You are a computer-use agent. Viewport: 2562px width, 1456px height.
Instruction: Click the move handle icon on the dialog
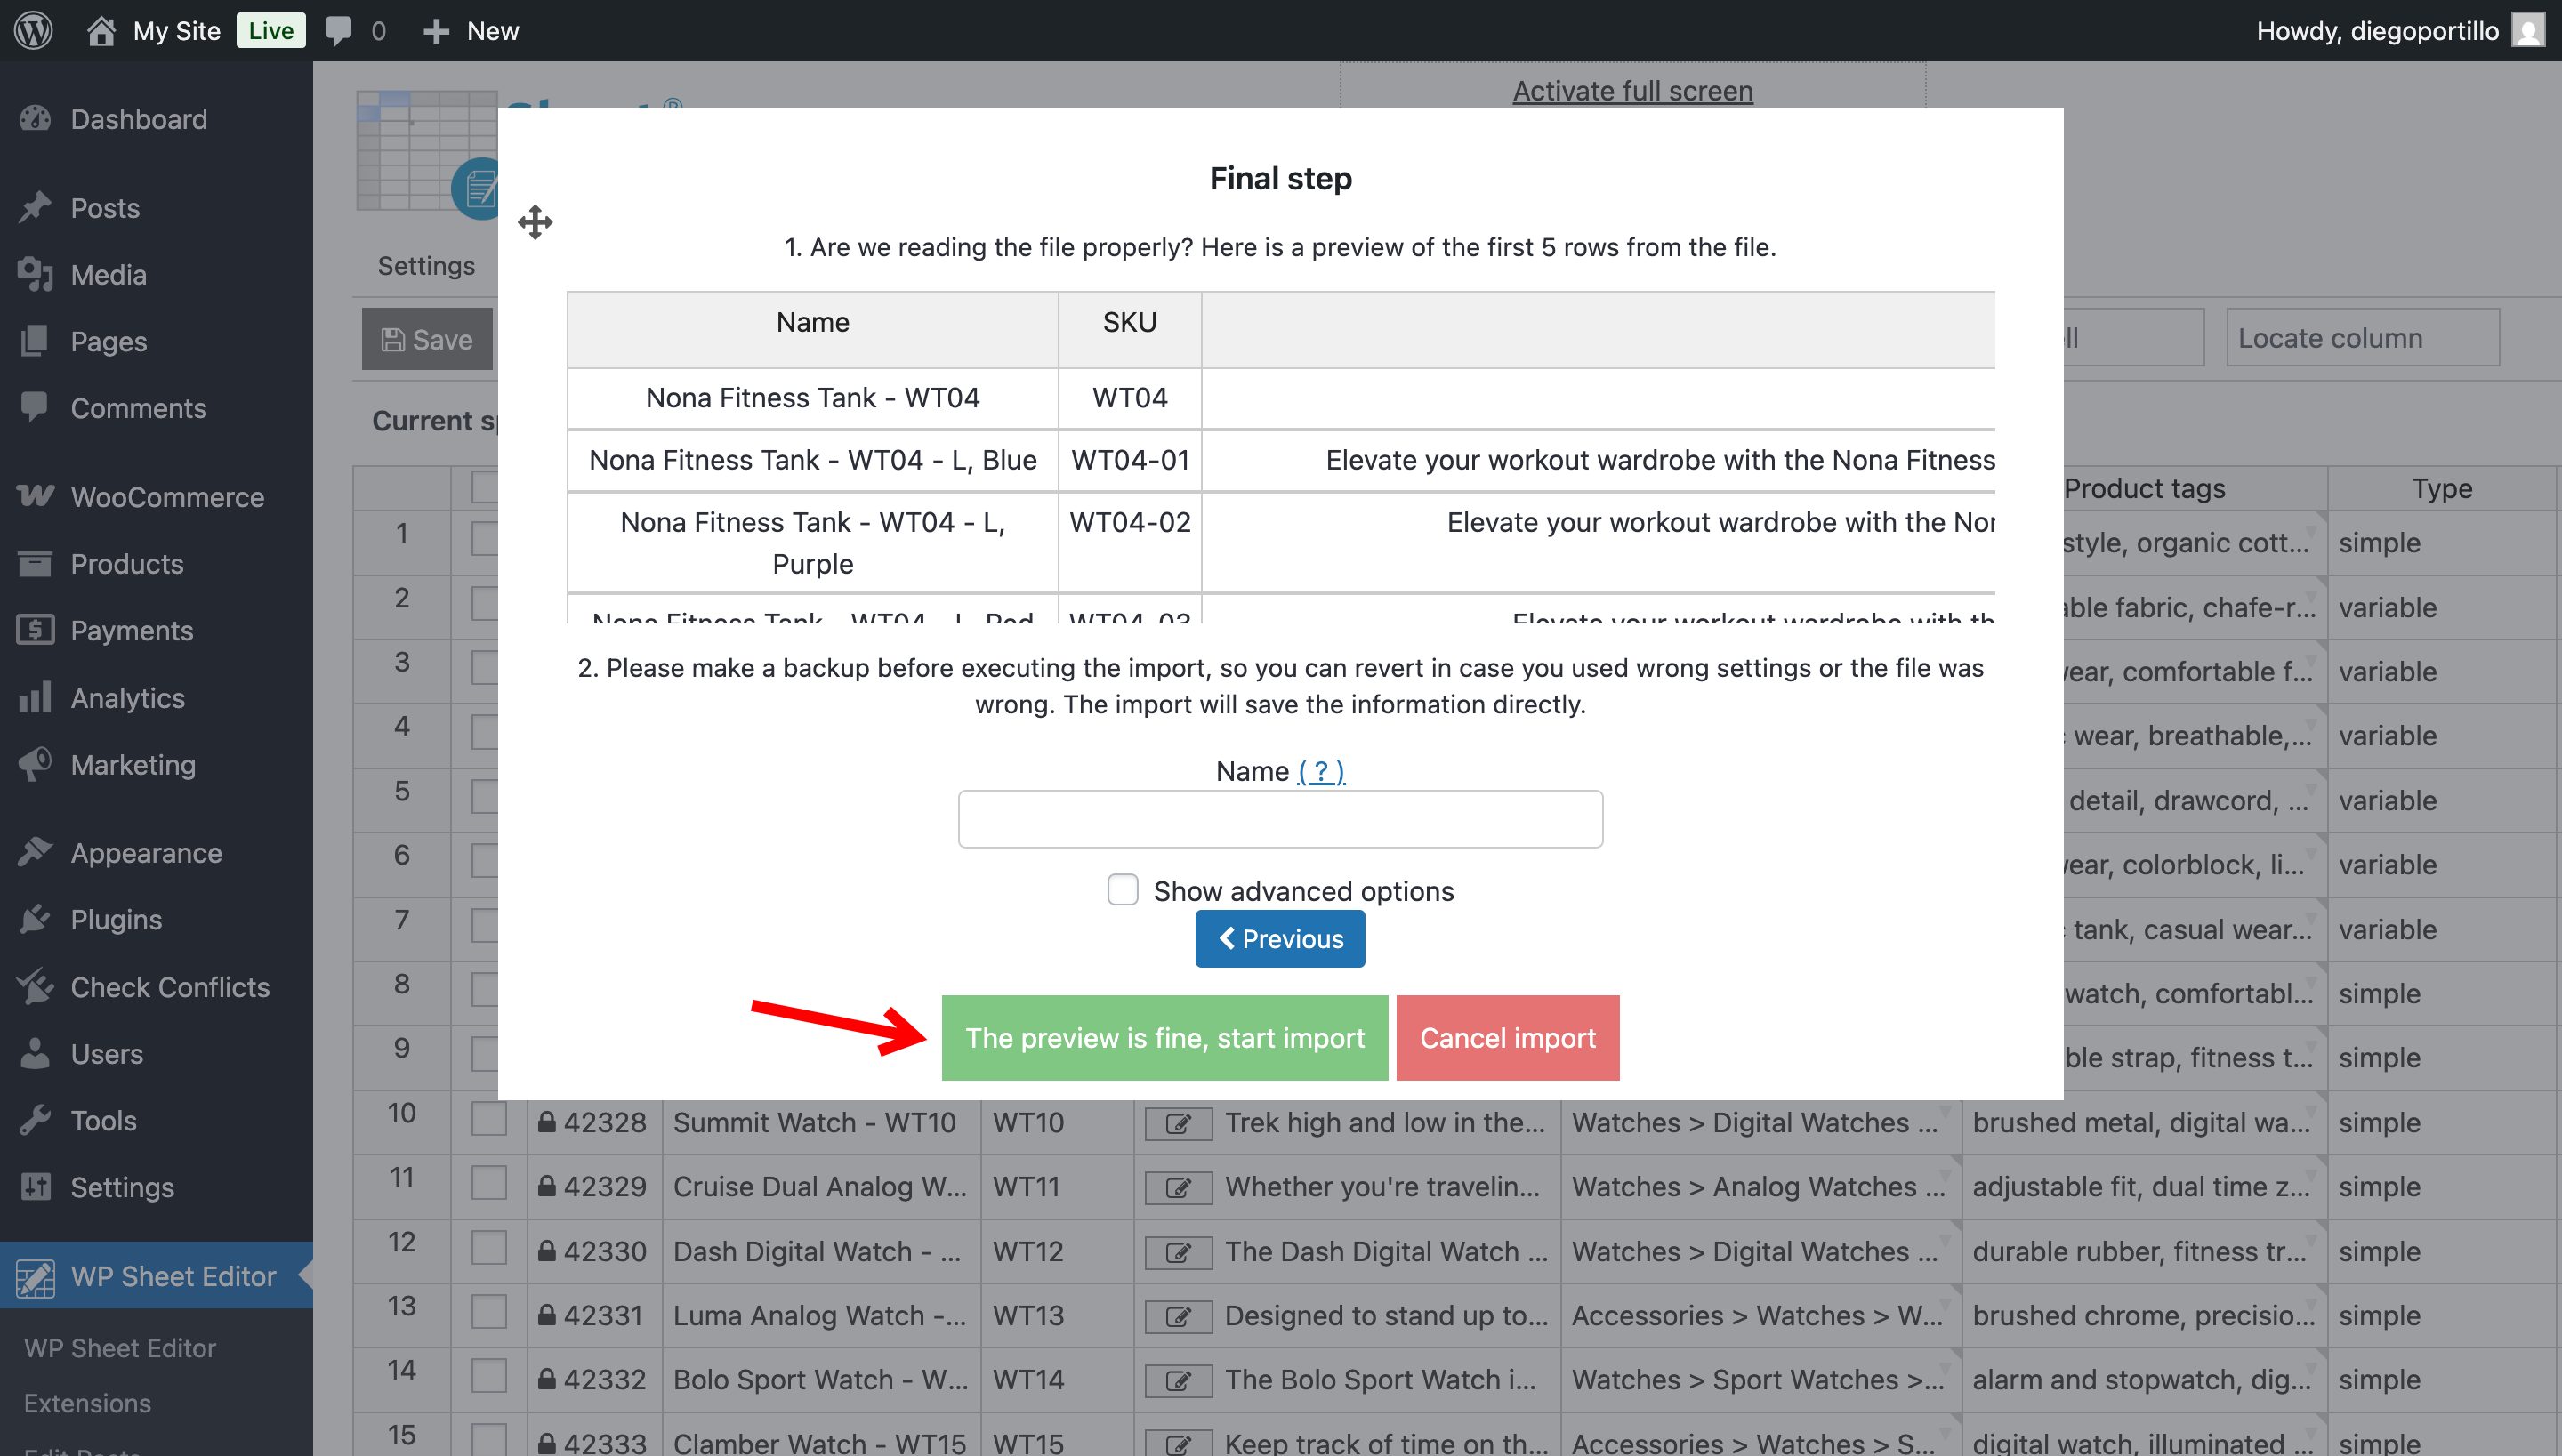[535, 222]
